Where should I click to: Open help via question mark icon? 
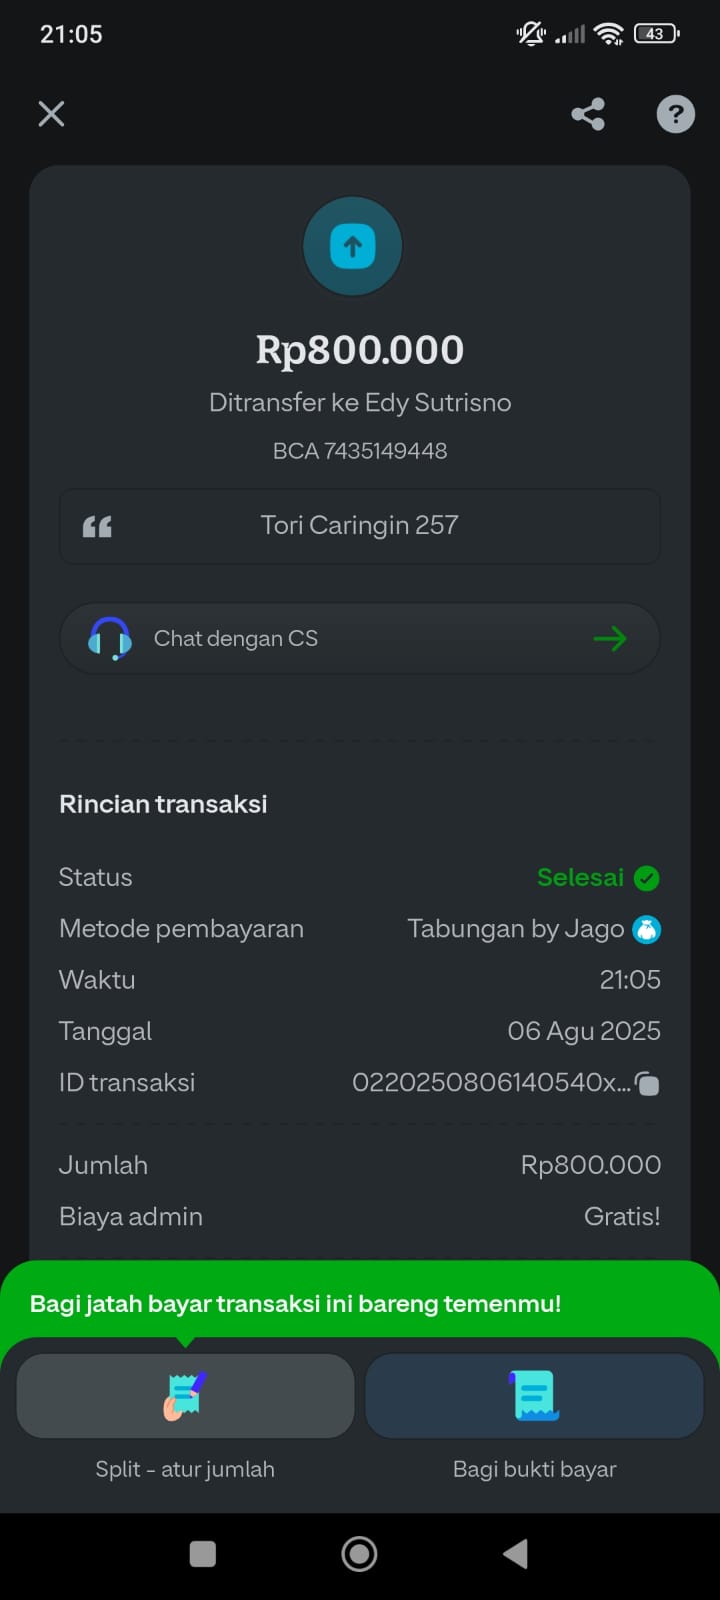[675, 114]
